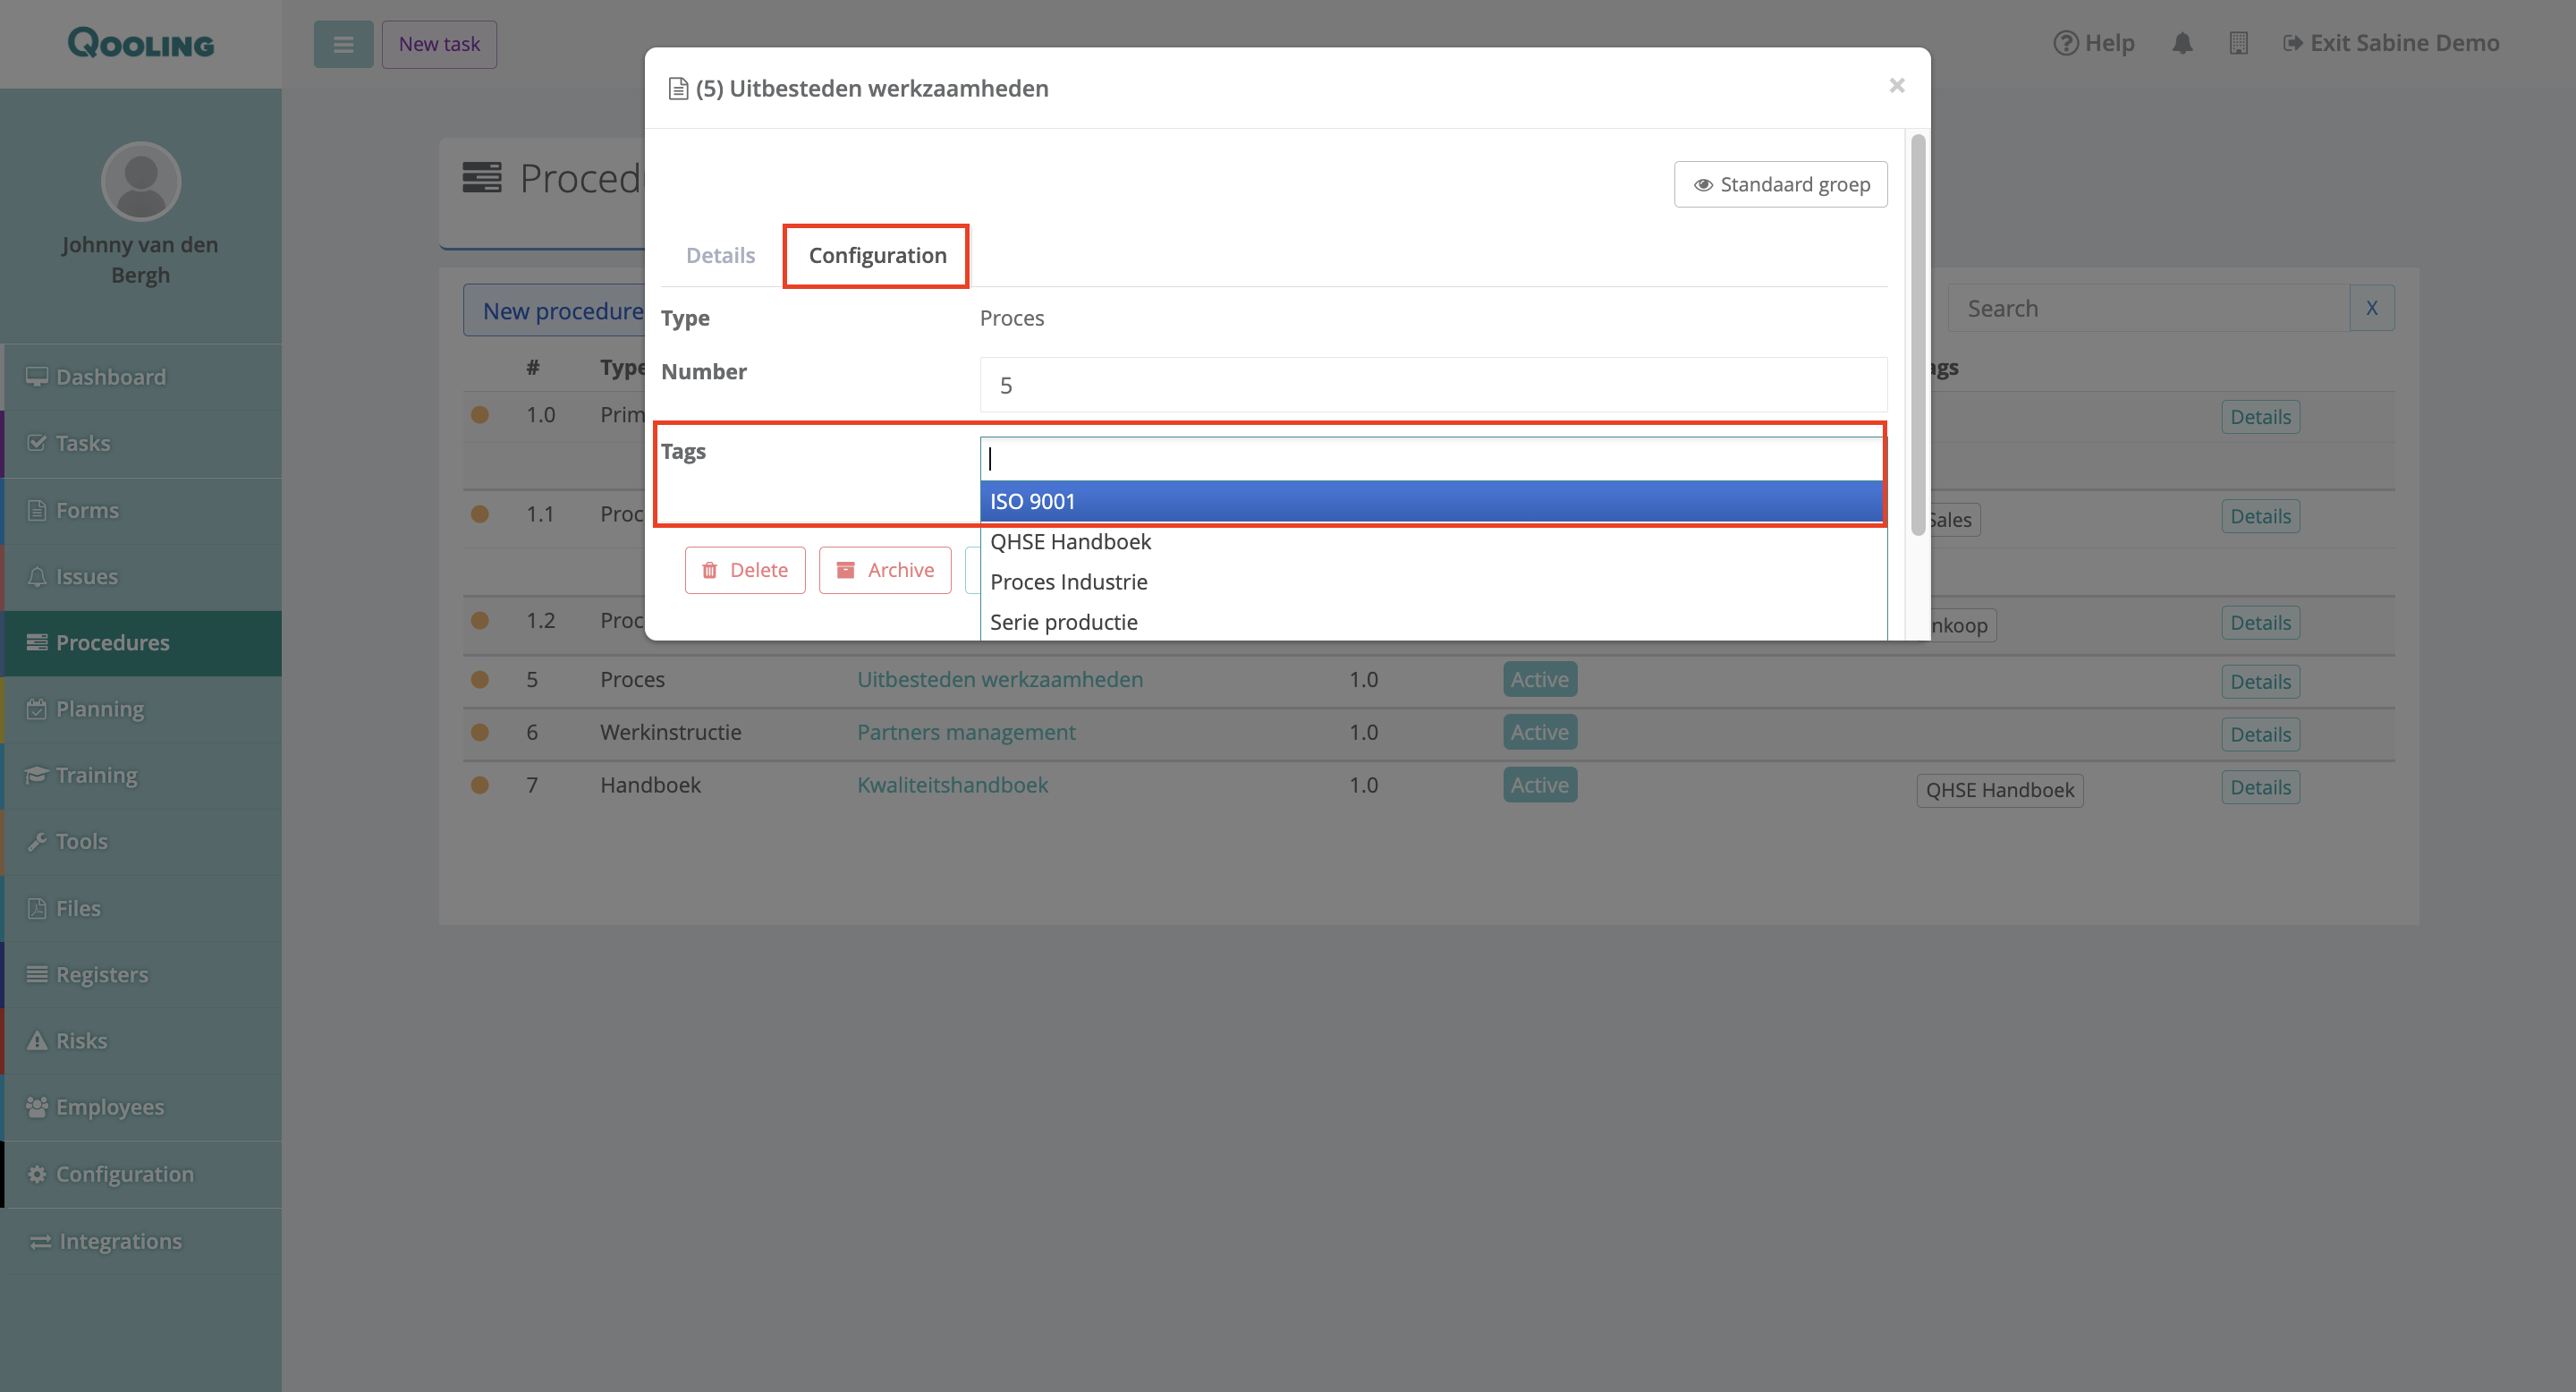Open the Configuration tab
This screenshot has width=2576, height=1392.
tap(877, 255)
